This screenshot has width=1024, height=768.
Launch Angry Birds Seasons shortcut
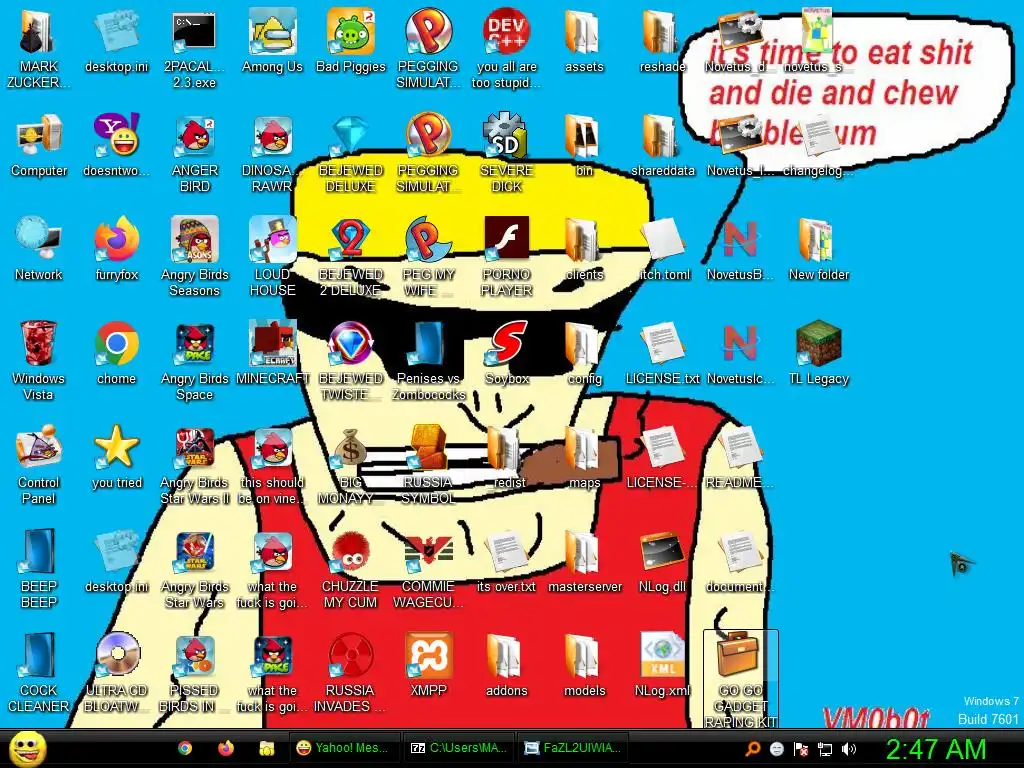click(x=195, y=257)
